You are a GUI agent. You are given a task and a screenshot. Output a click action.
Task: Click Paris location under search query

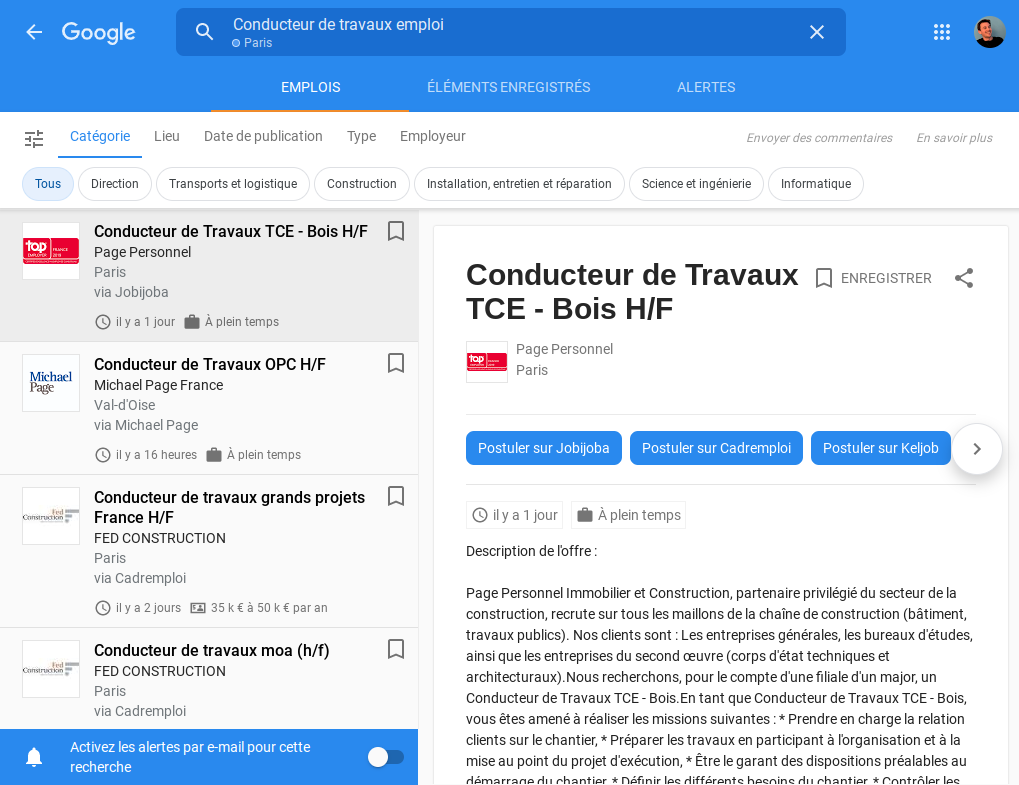[252, 43]
